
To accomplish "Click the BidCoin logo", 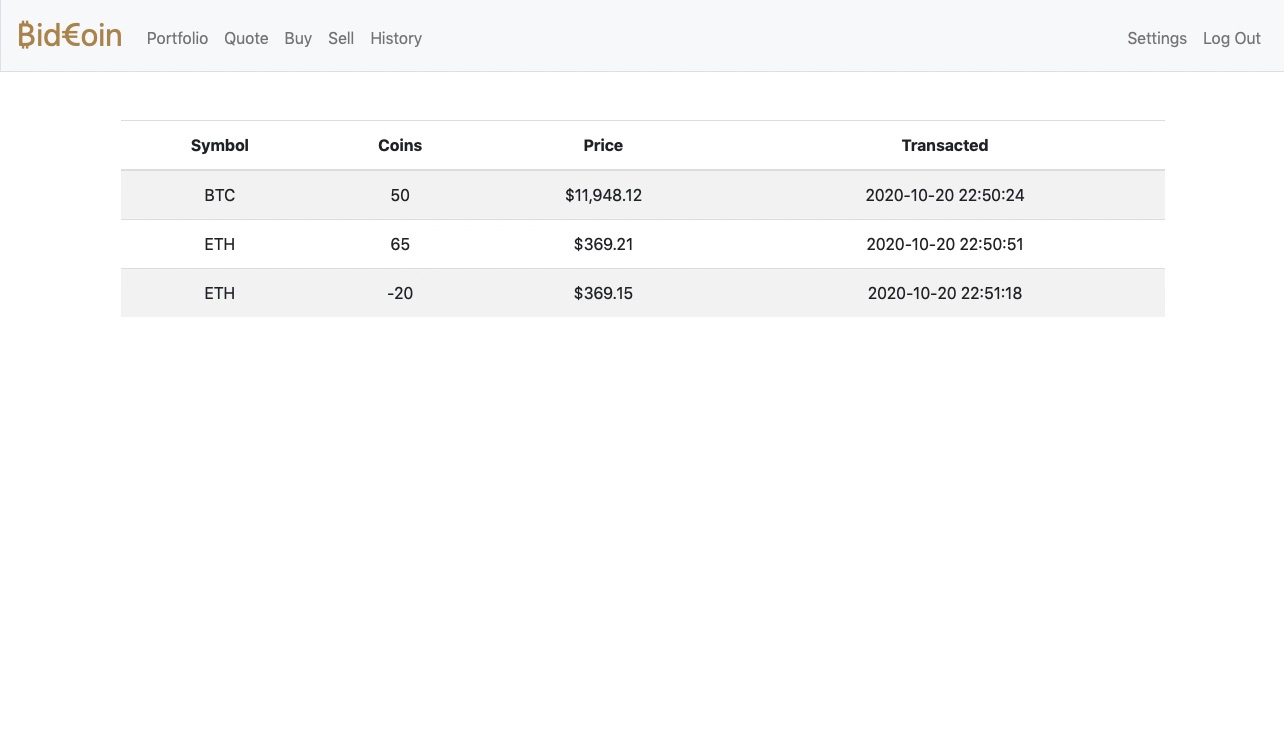I will coord(70,36).
